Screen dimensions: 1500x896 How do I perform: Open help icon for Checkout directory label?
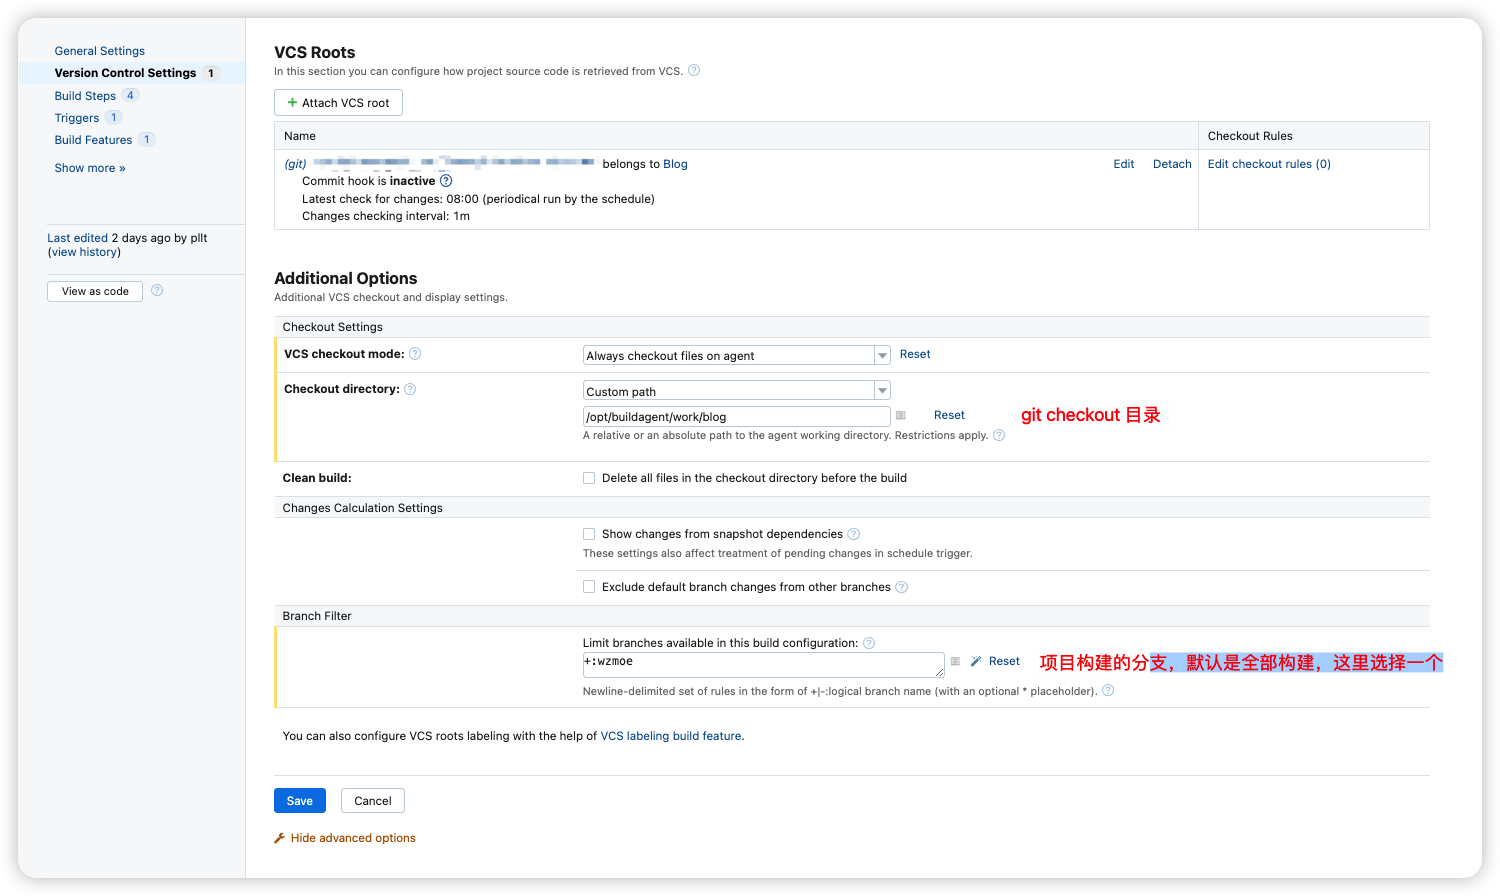coord(410,389)
